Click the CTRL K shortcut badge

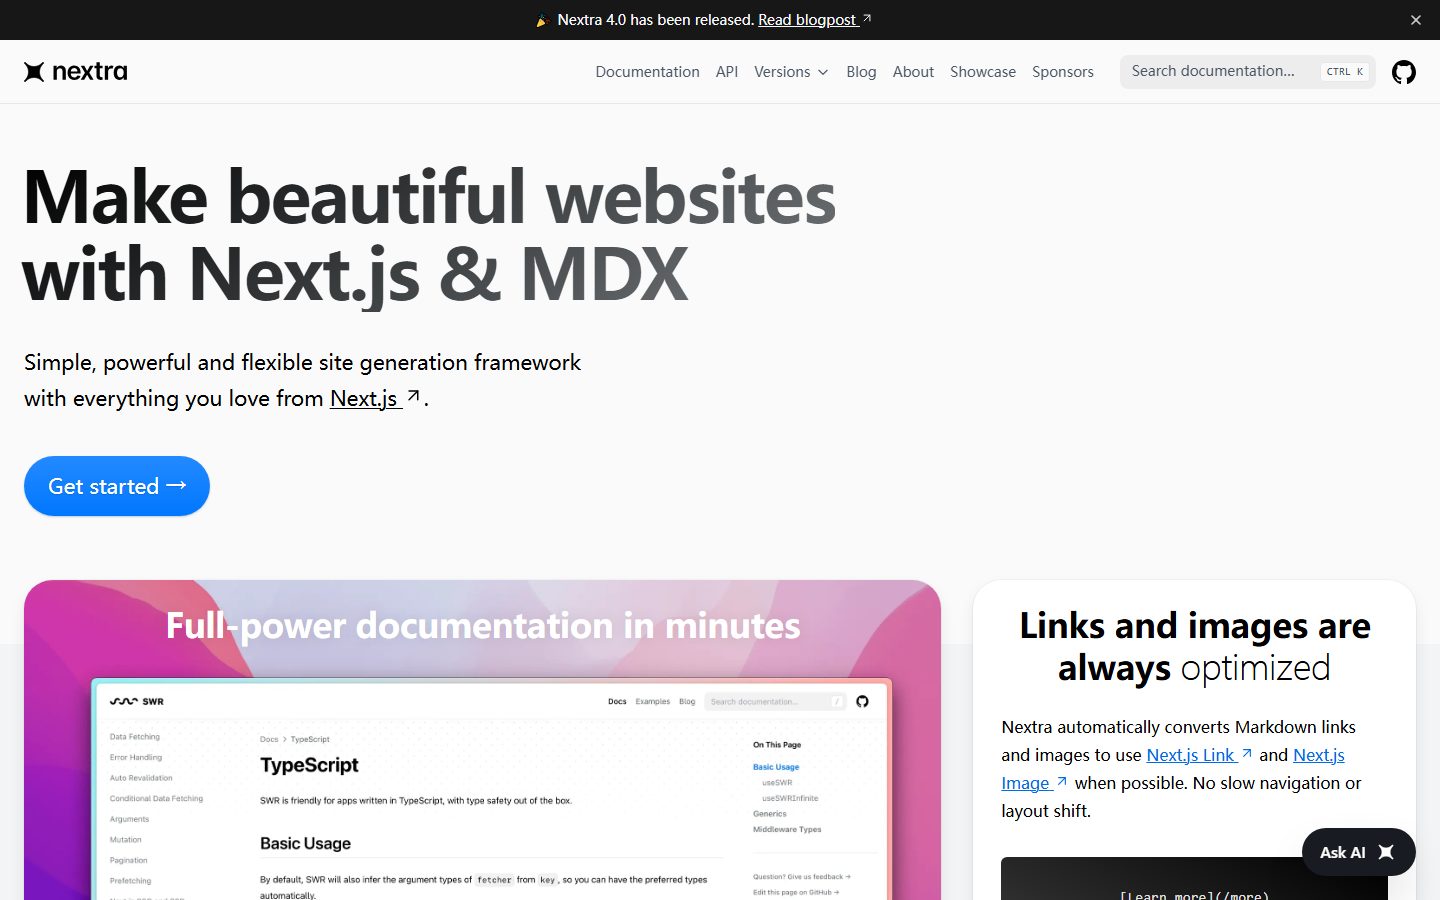pos(1345,72)
